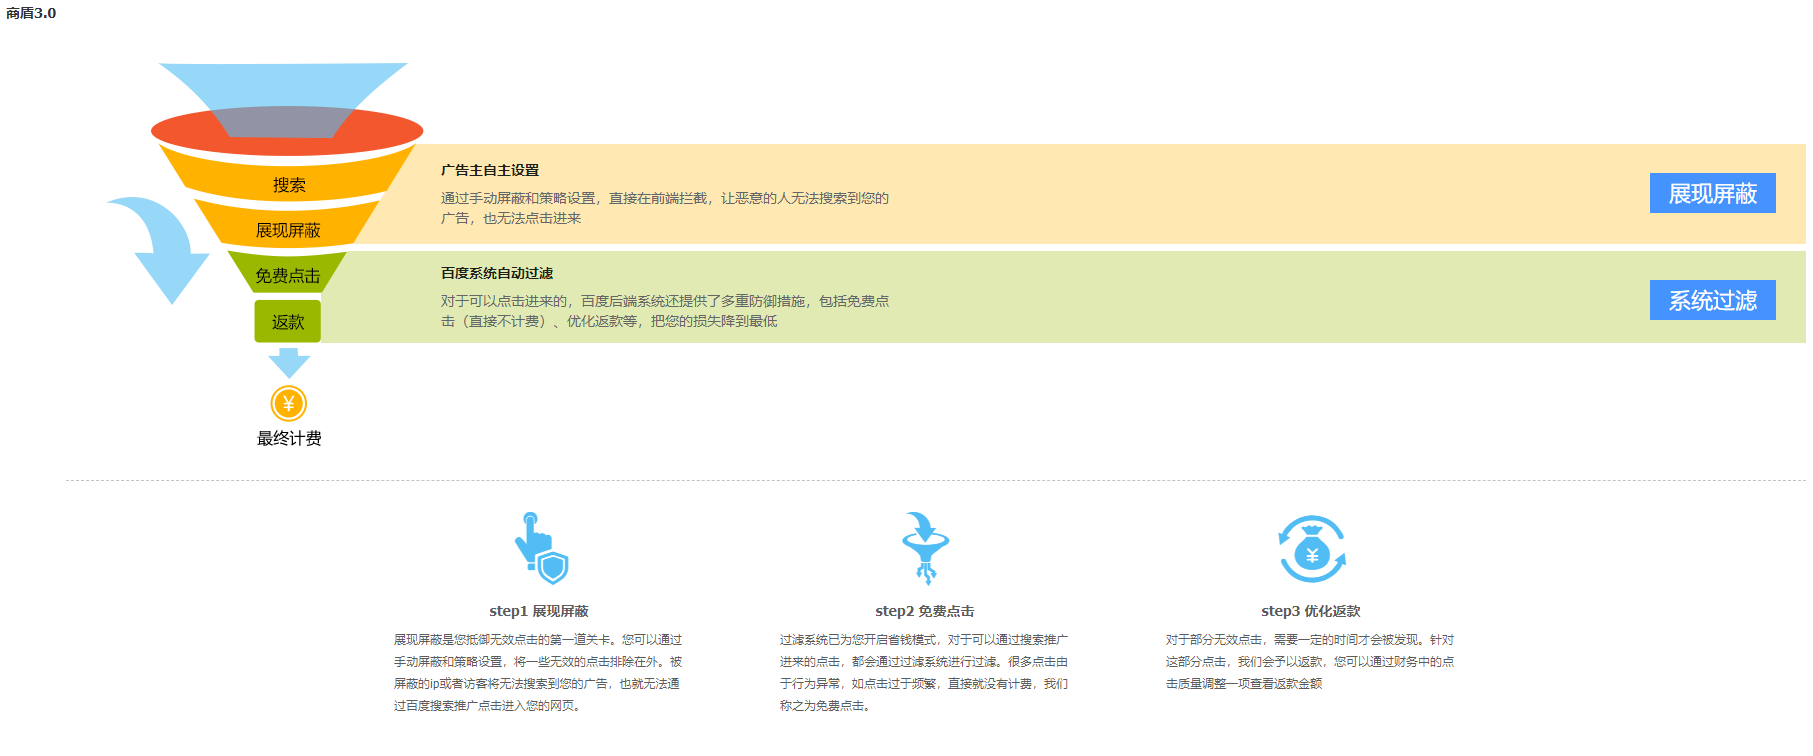Click the 最终计费 label
Image resolution: width=1813 pixels, height=756 pixels.
(x=289, y=438)
